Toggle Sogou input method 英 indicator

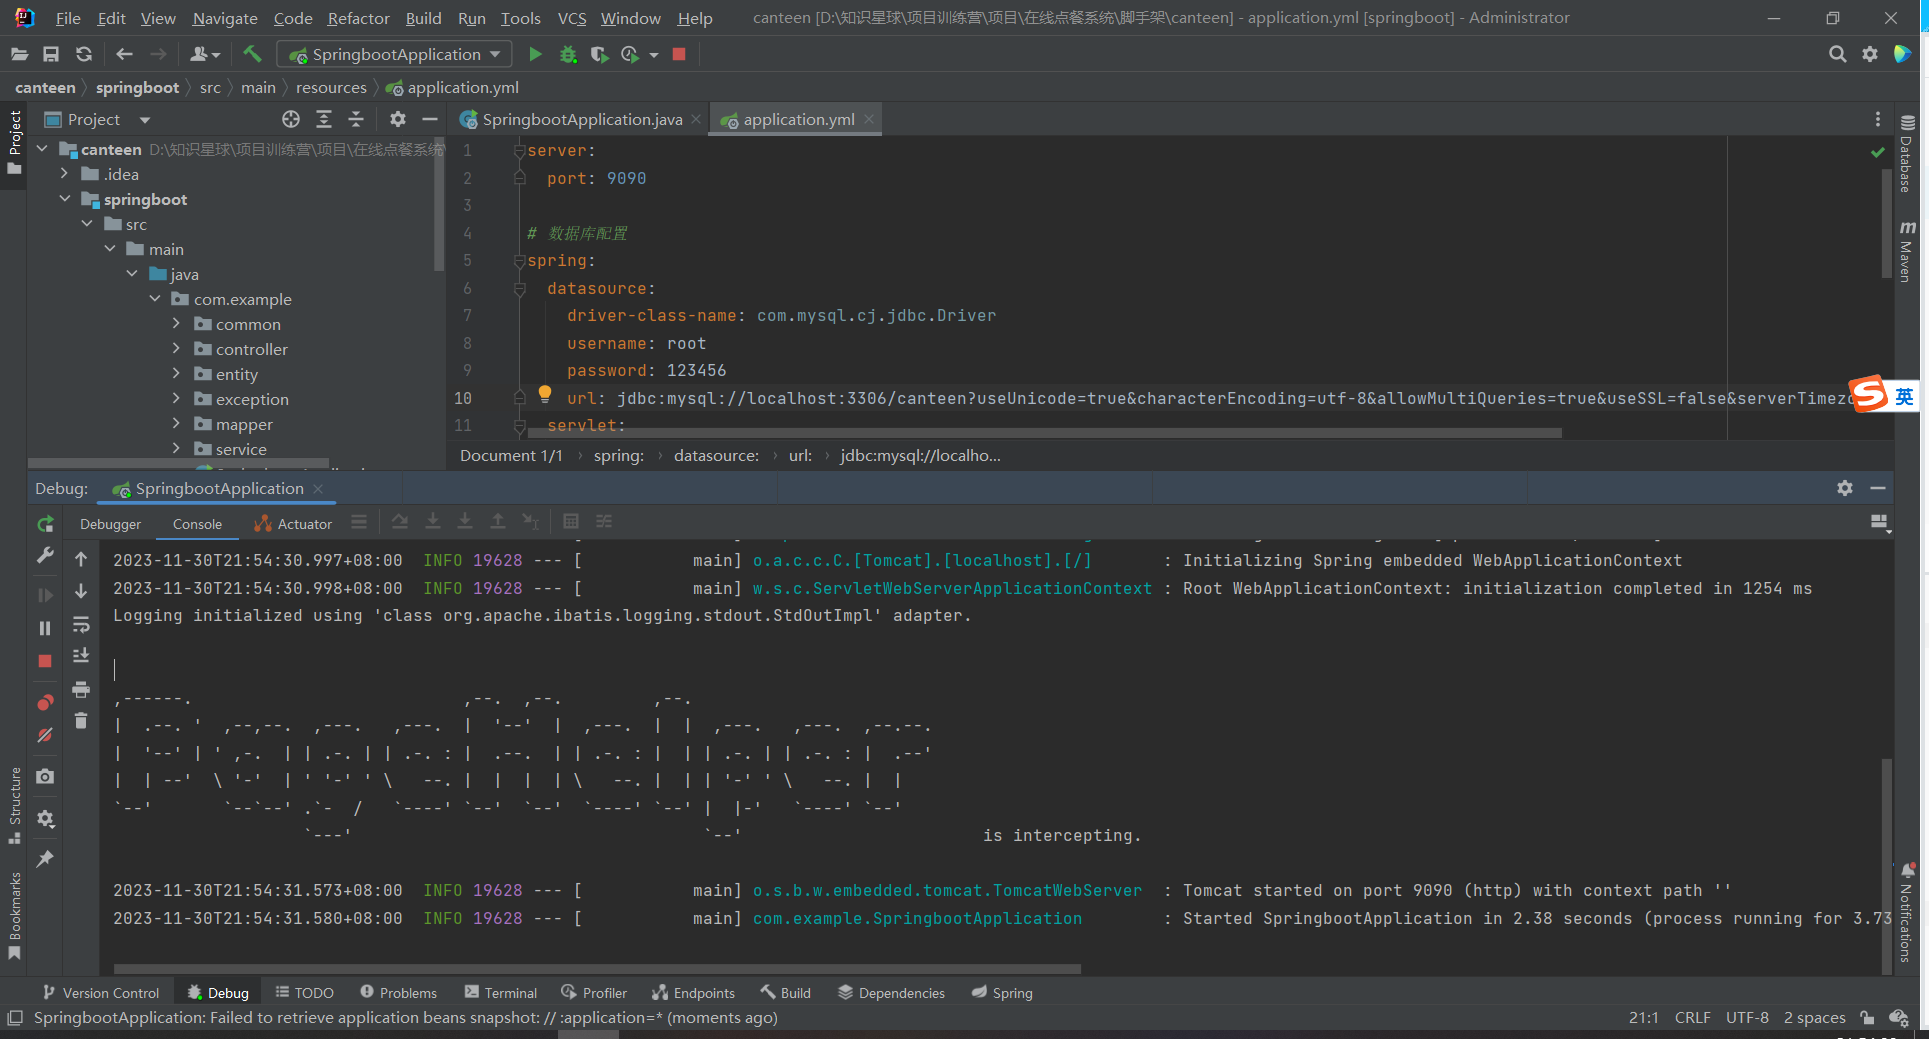[x=1904, y=396]
